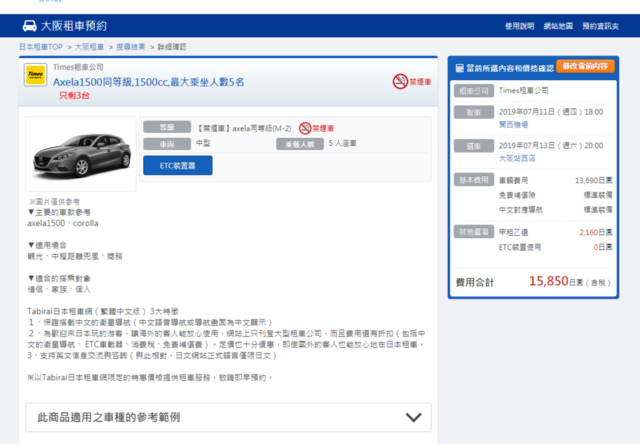Click the 等級 label tag
Screen dimensions: 640x444
coord(167,127)
